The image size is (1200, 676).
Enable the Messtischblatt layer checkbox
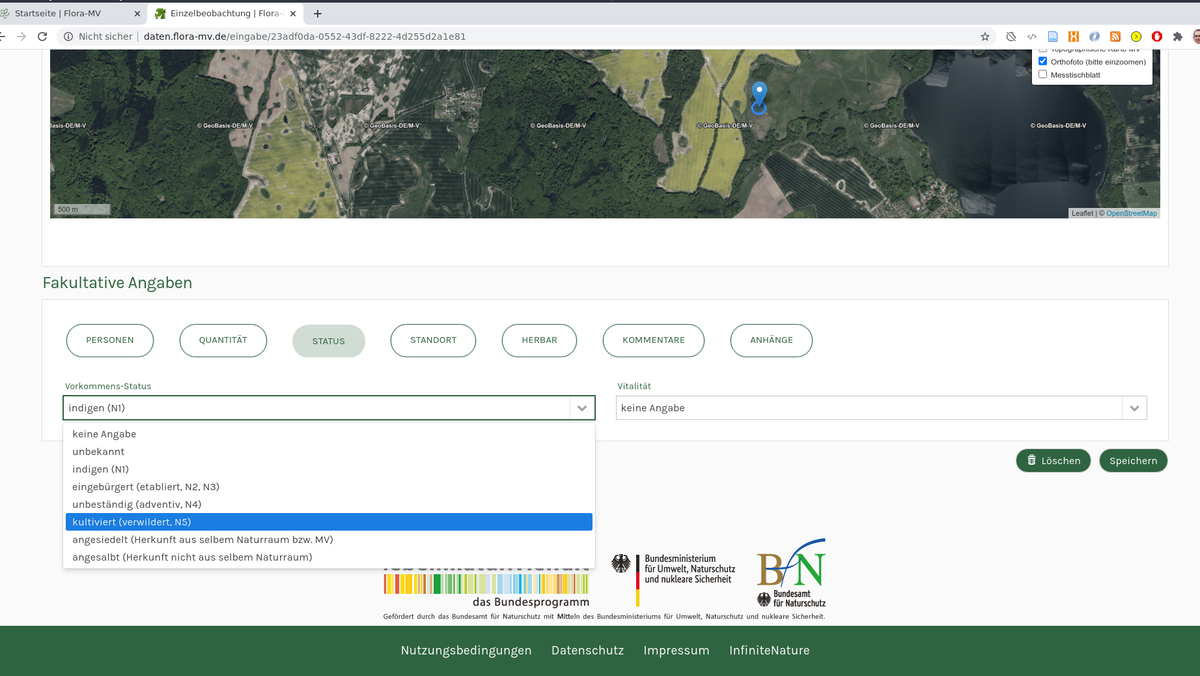1043,75
